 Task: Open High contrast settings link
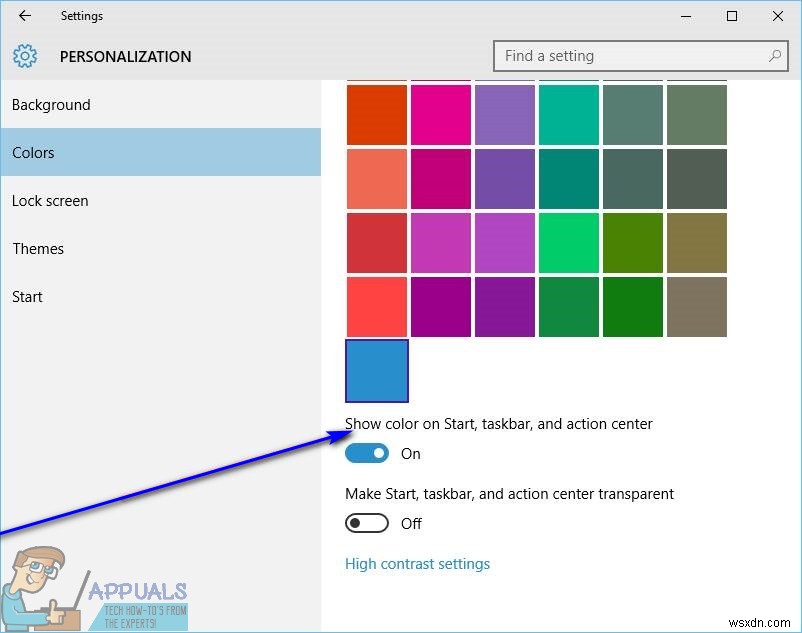(417, 563)
